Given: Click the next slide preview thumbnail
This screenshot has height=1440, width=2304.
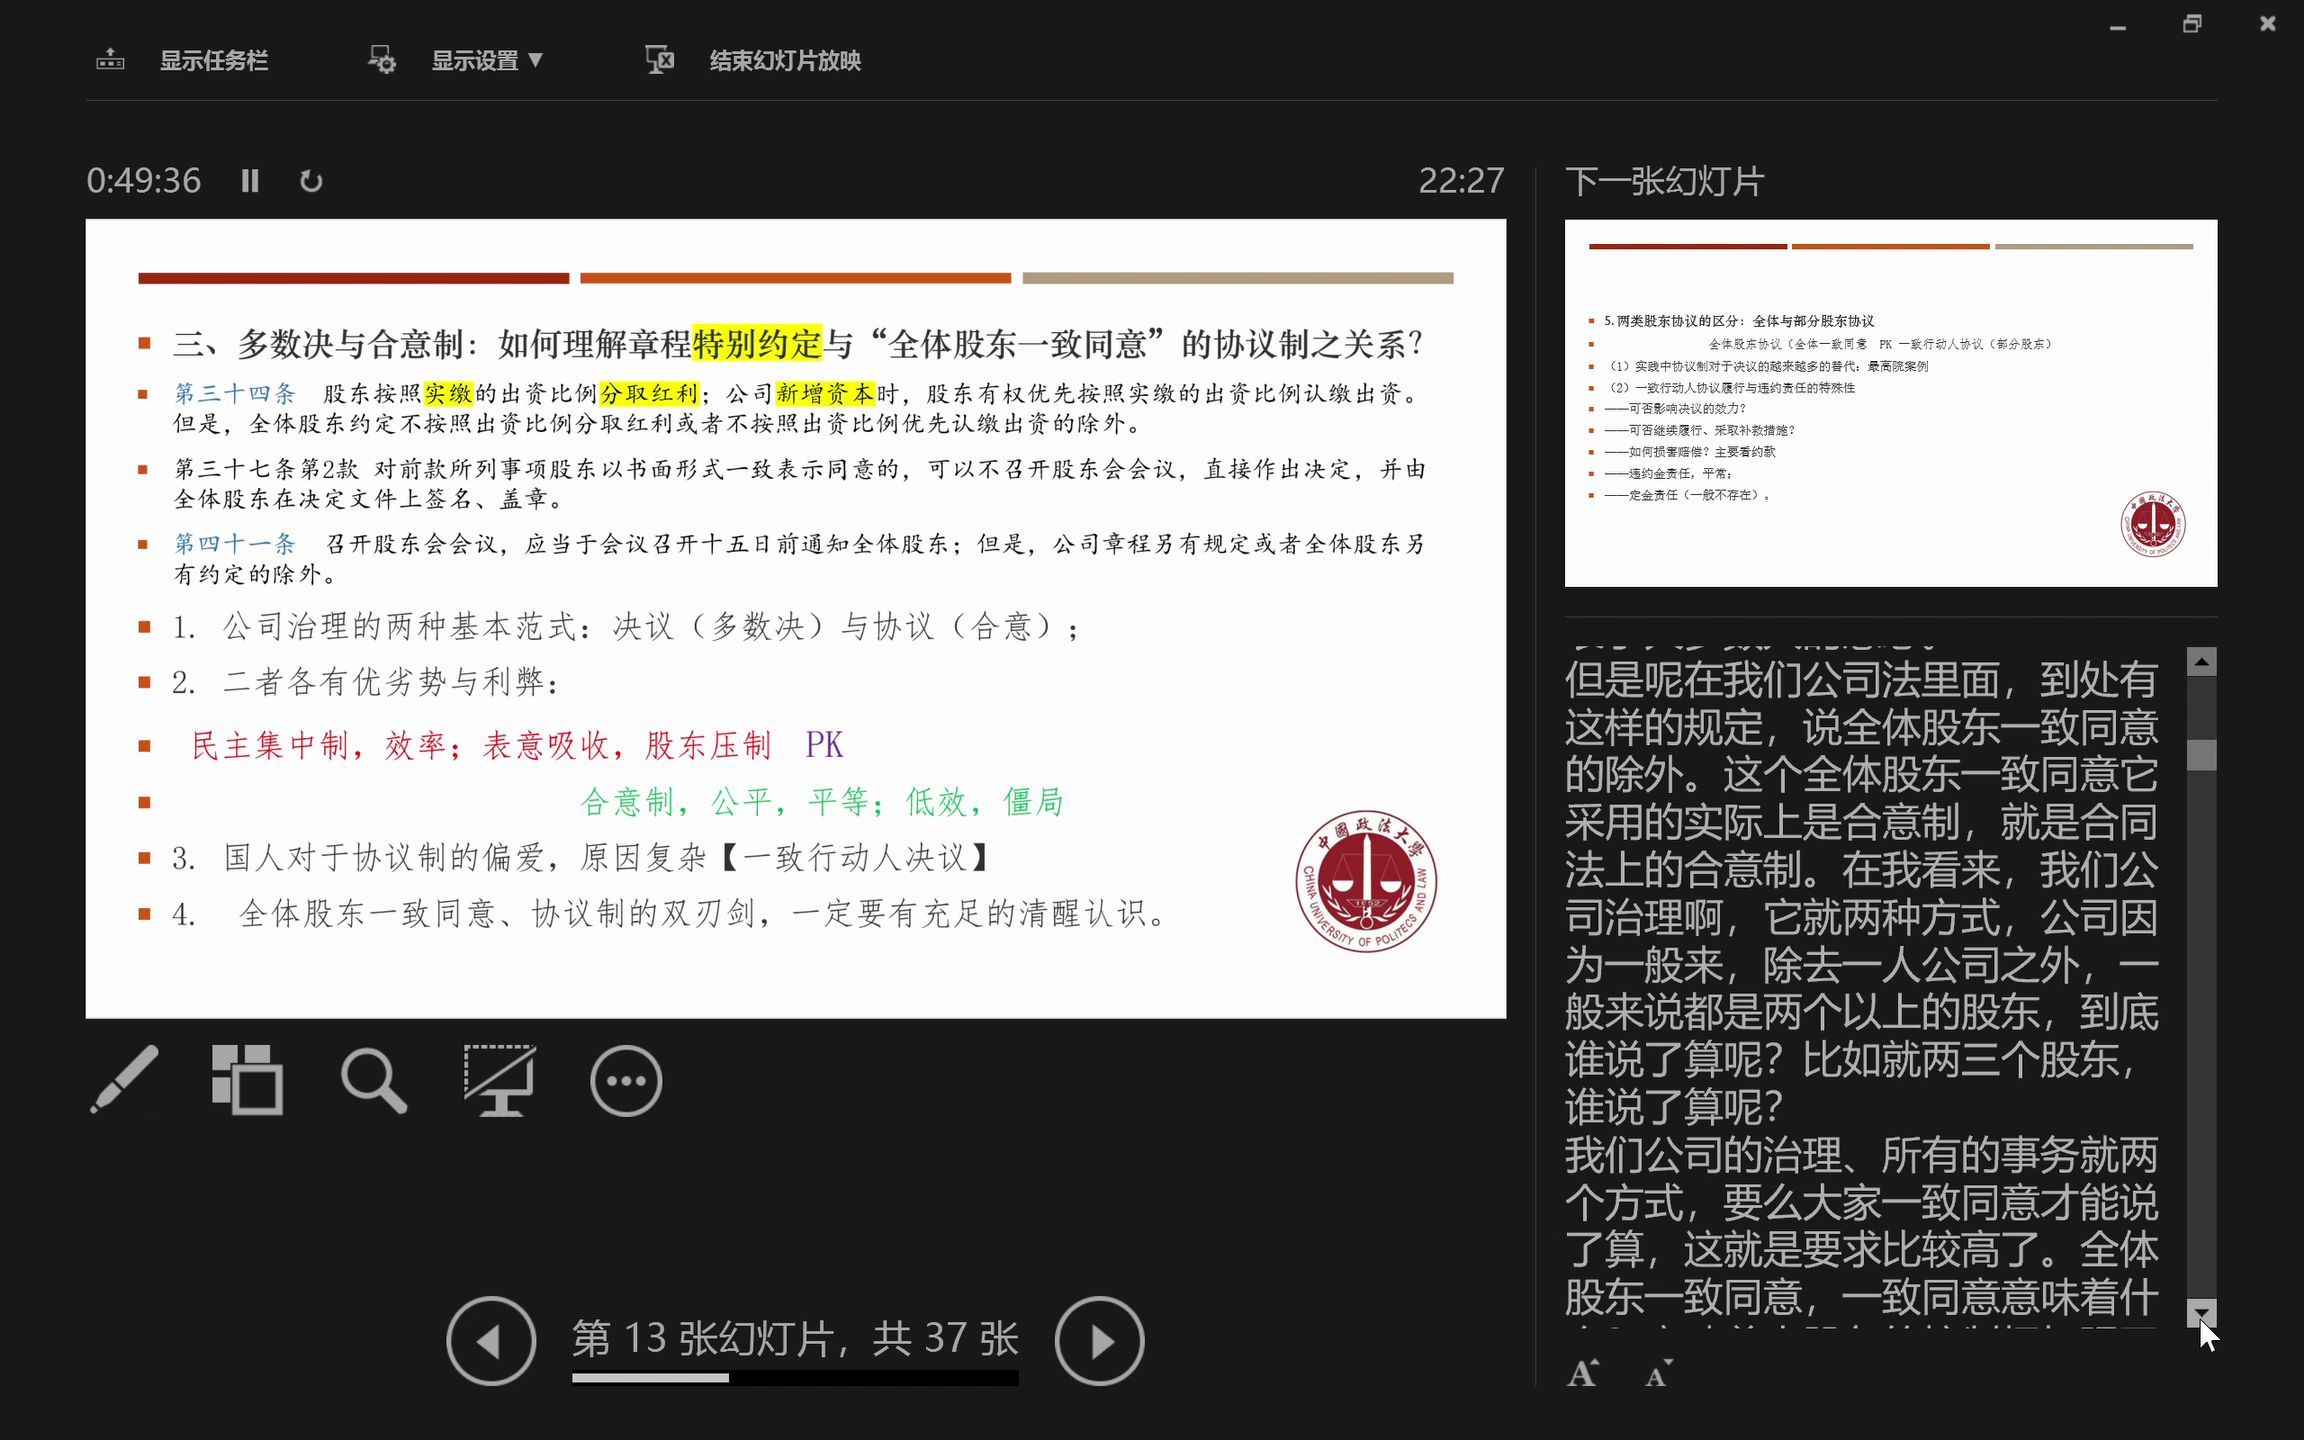Looking at the screenshot, I should [1890, 403].
